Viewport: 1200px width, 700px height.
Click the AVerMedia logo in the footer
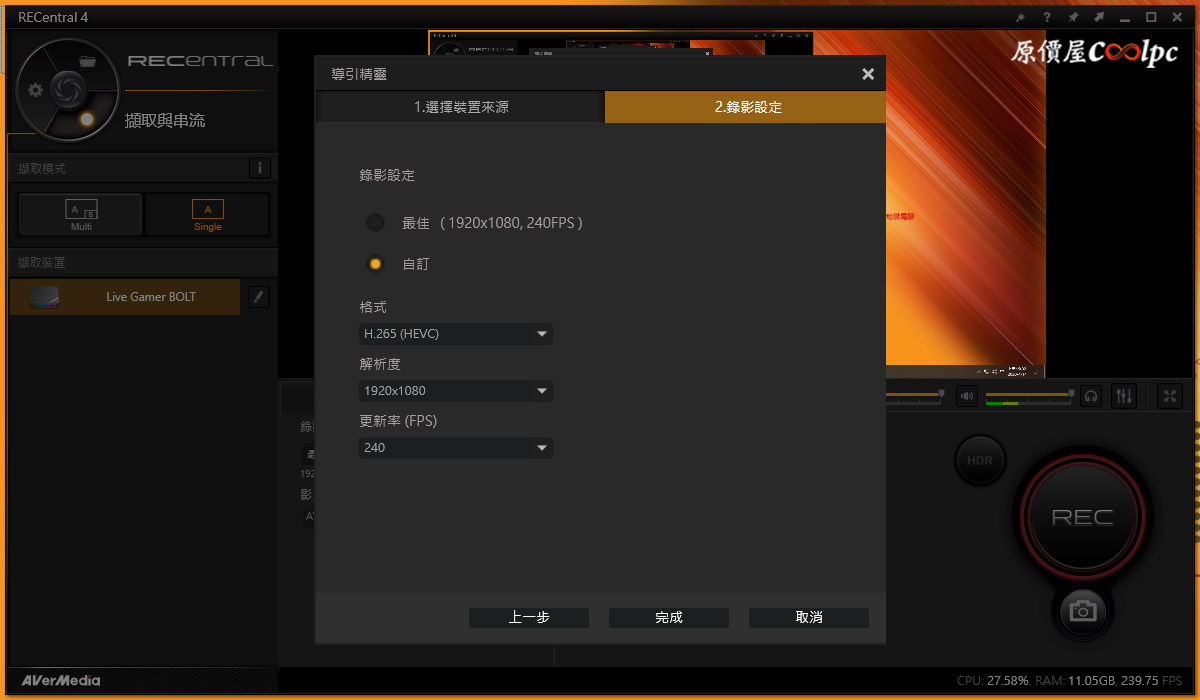(x=61, y=681)
